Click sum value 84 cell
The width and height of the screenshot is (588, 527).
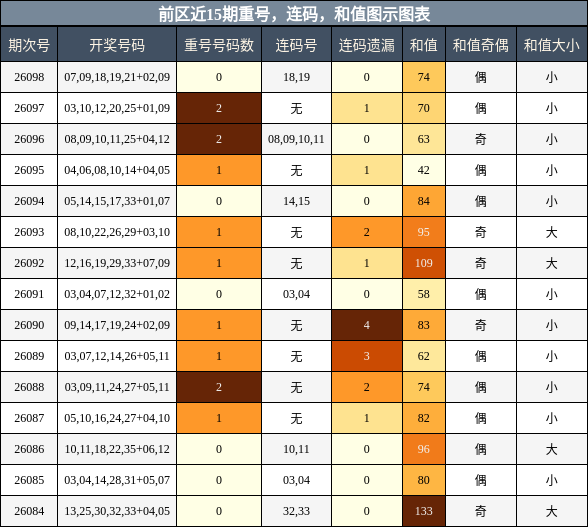click(x=424, y=201)
